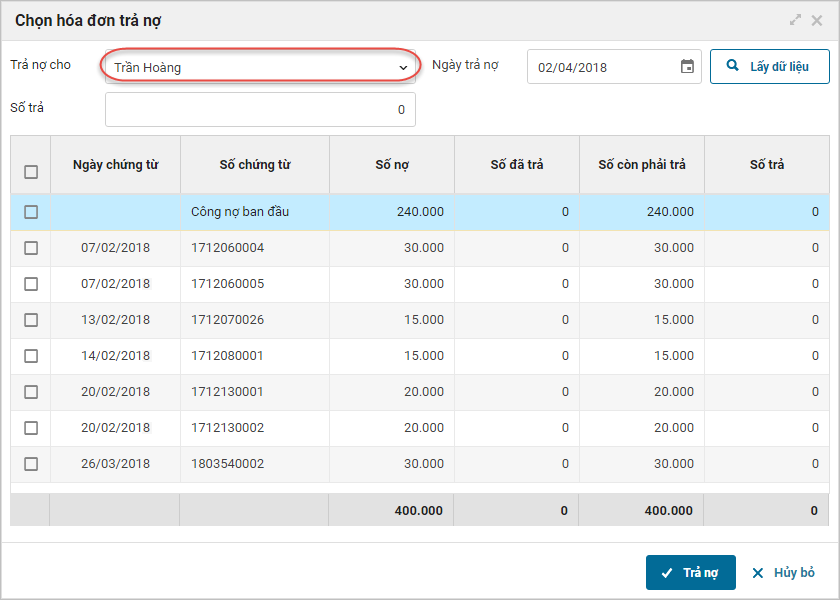Click the Ngày trả nợ date field

603,67
